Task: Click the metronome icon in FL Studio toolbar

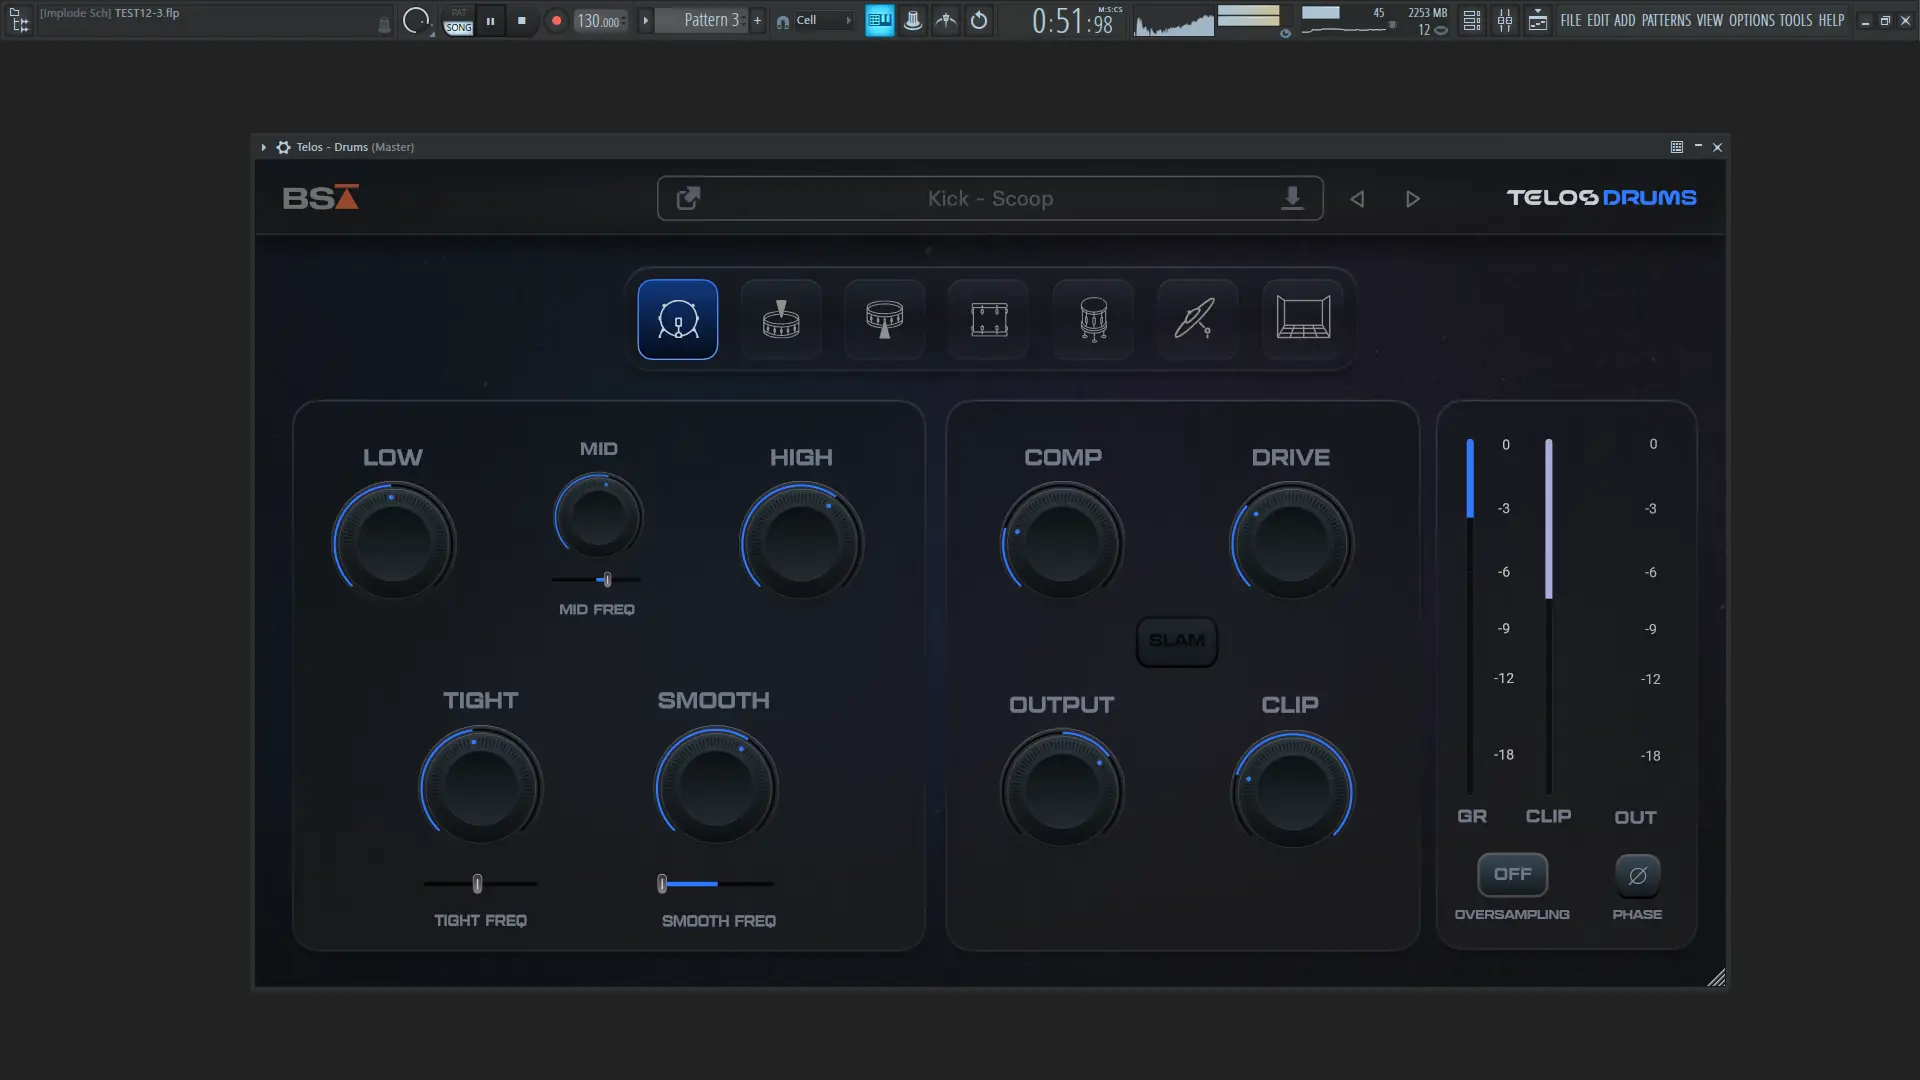Action: [x=946, y=20]
